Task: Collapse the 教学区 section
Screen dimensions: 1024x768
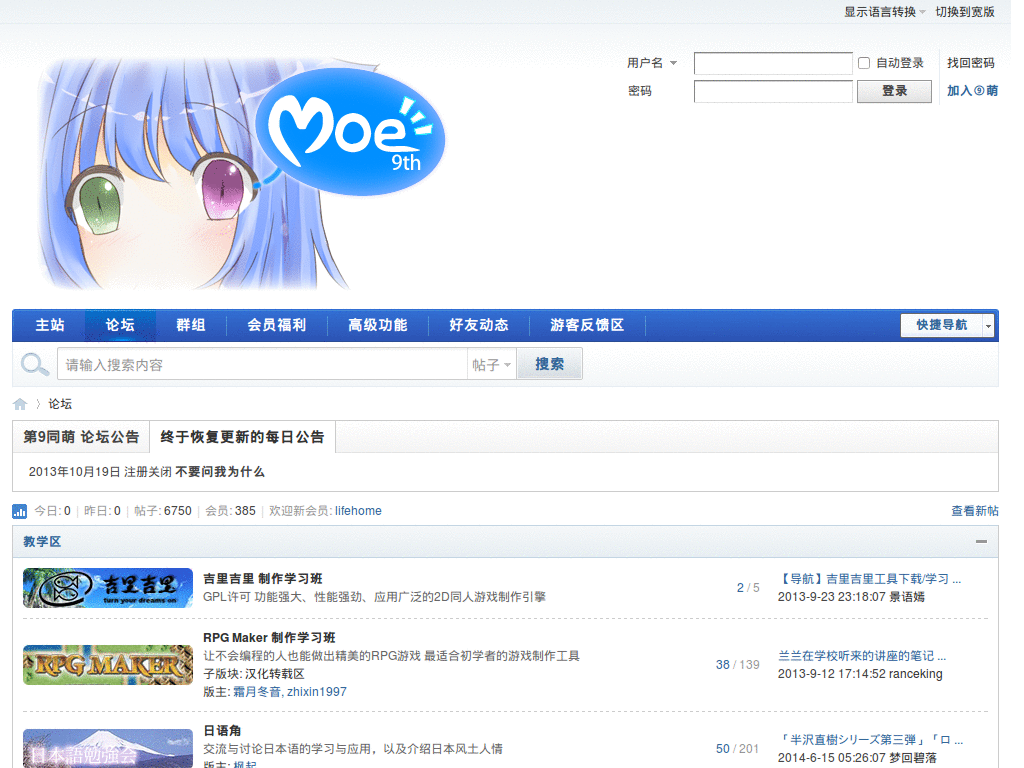Action: (981, 541)
